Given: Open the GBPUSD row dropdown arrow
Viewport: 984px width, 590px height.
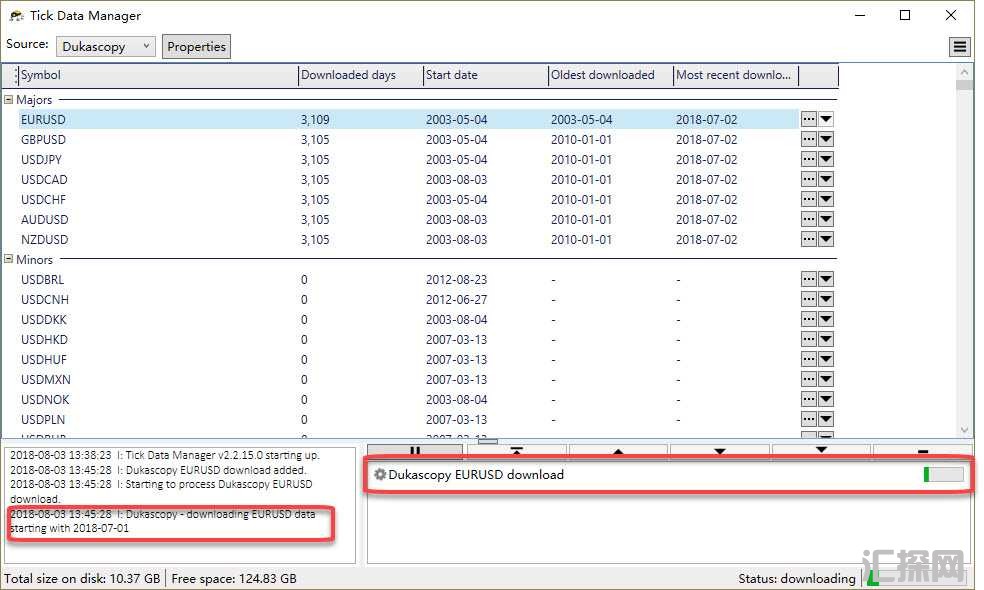Looking at the screenshot, I should tap(826, 139).
